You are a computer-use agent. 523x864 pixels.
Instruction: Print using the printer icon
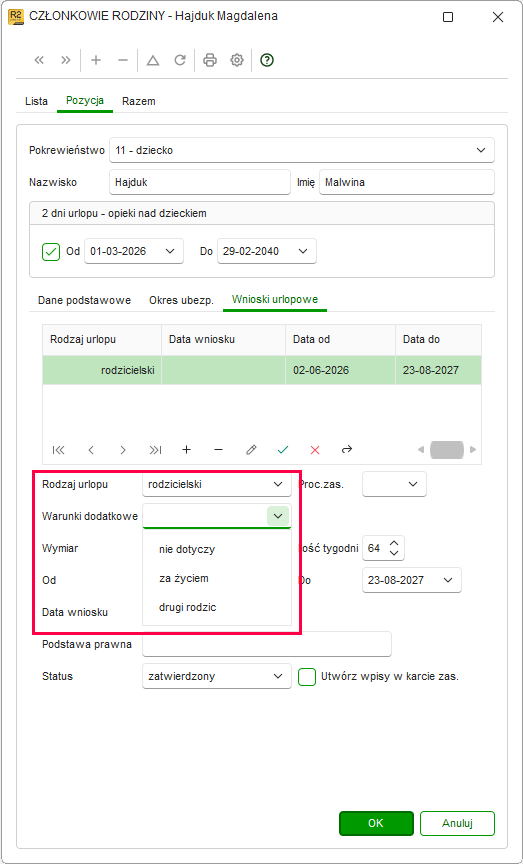pyautogui.click(x=209, y=61)
